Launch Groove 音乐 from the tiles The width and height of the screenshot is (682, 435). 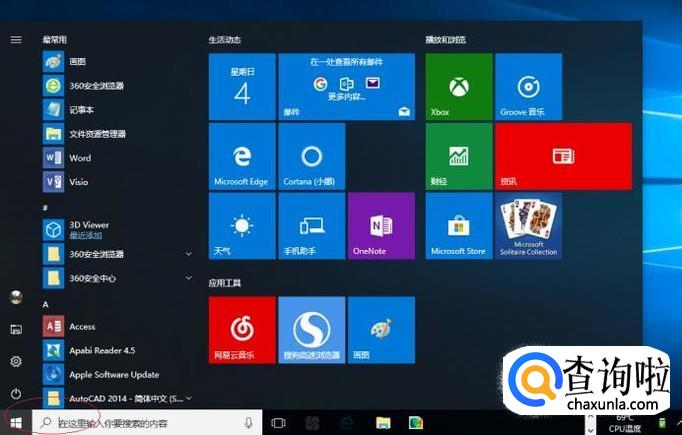tap(528, 87)
